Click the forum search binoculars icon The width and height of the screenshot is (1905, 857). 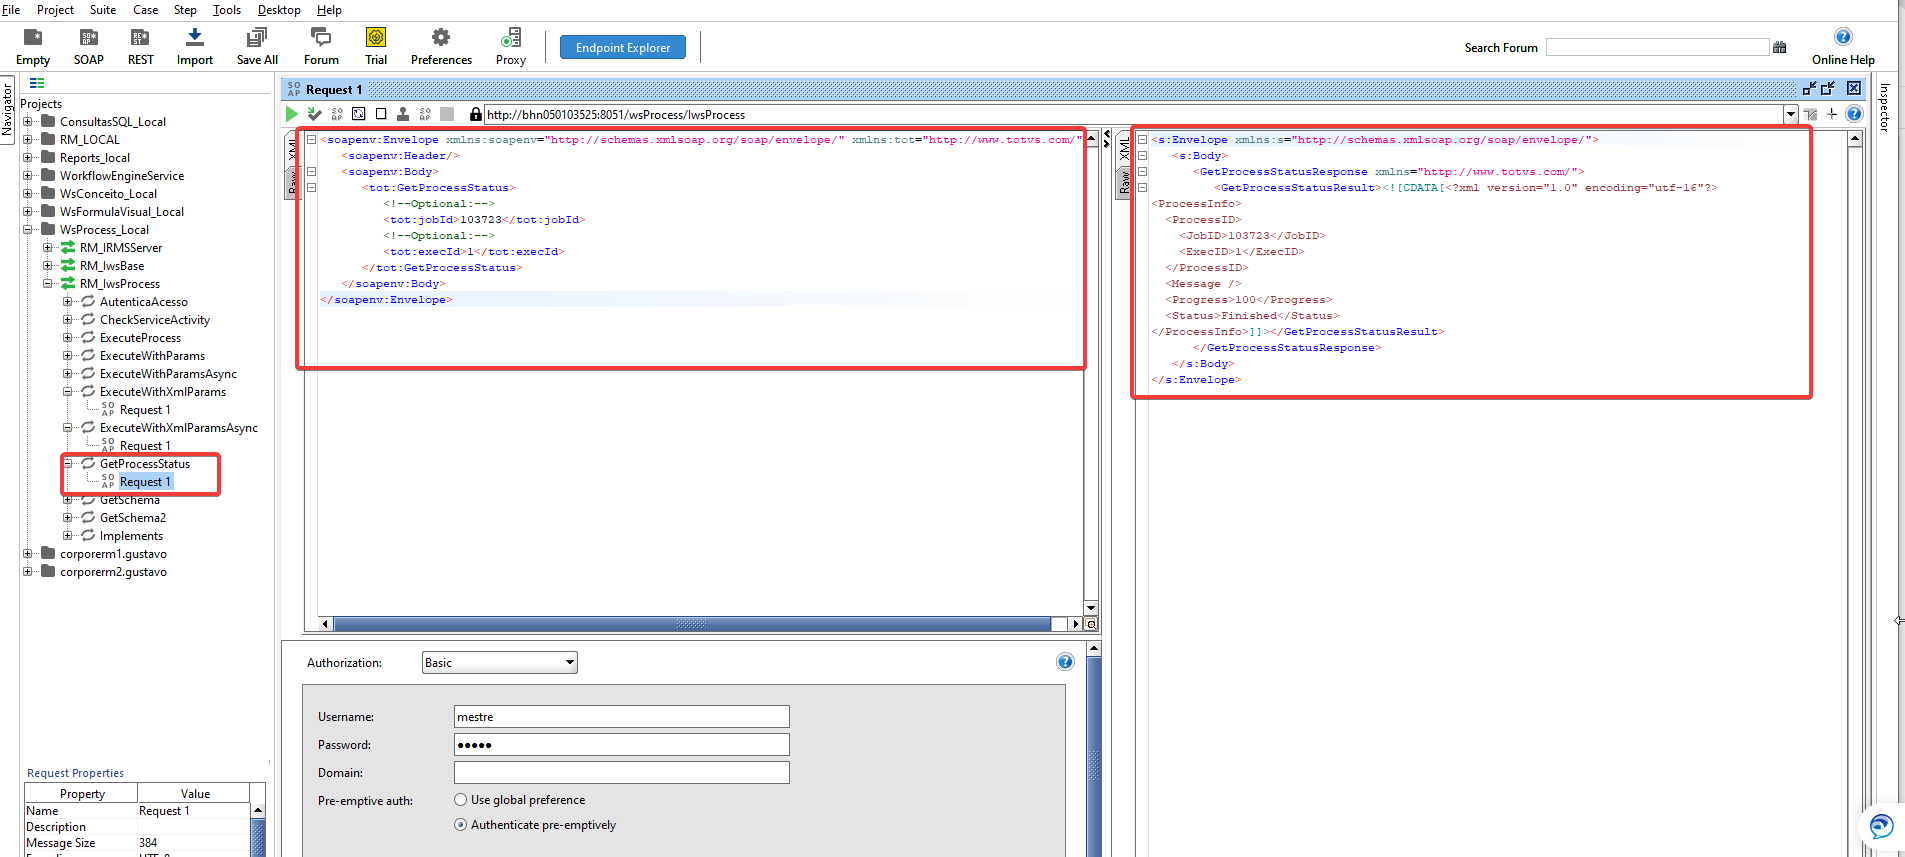tap(1779, 47)
